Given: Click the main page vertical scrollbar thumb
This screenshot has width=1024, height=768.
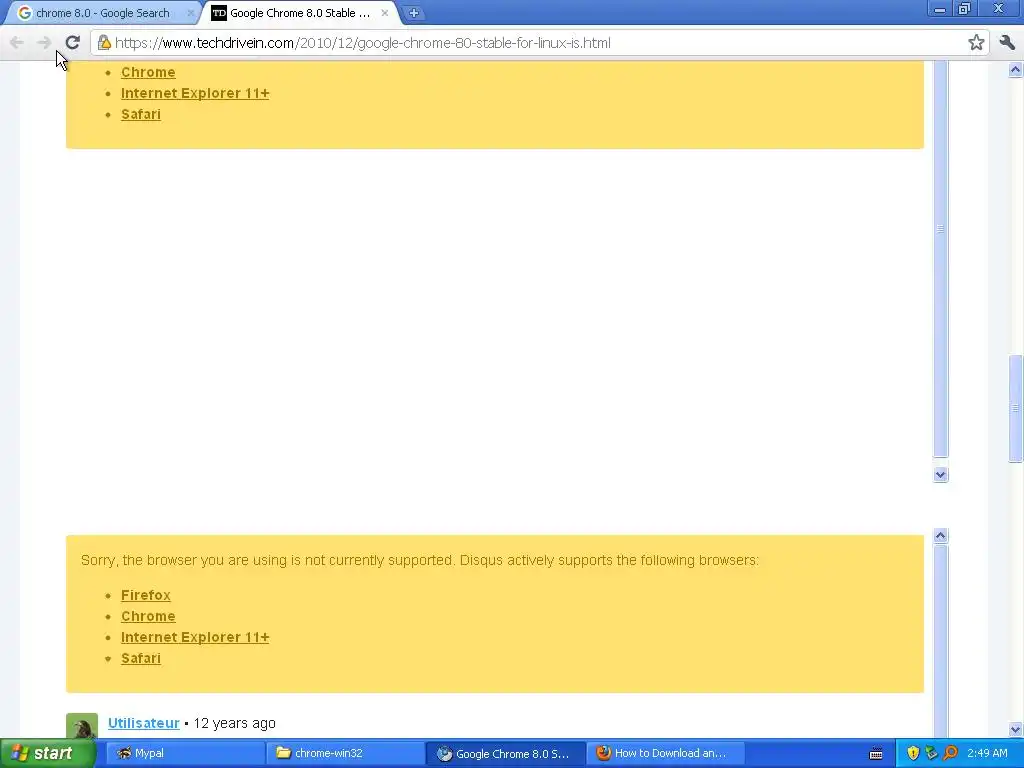Looking at the screenshot, I should tap(1015, 408).
